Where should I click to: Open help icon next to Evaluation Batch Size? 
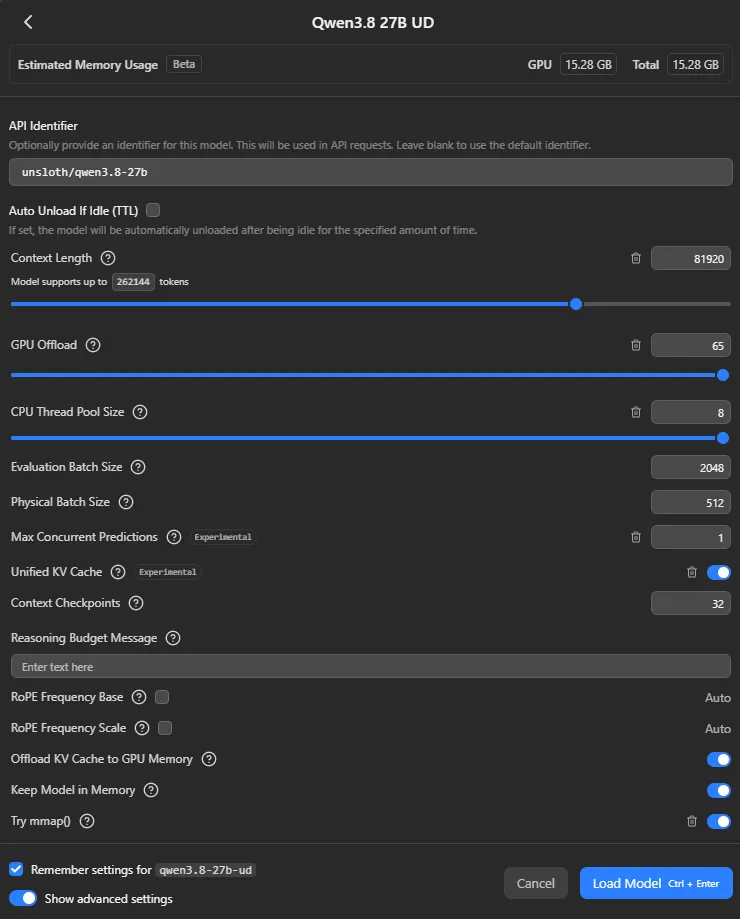click(x=138, y=467)
